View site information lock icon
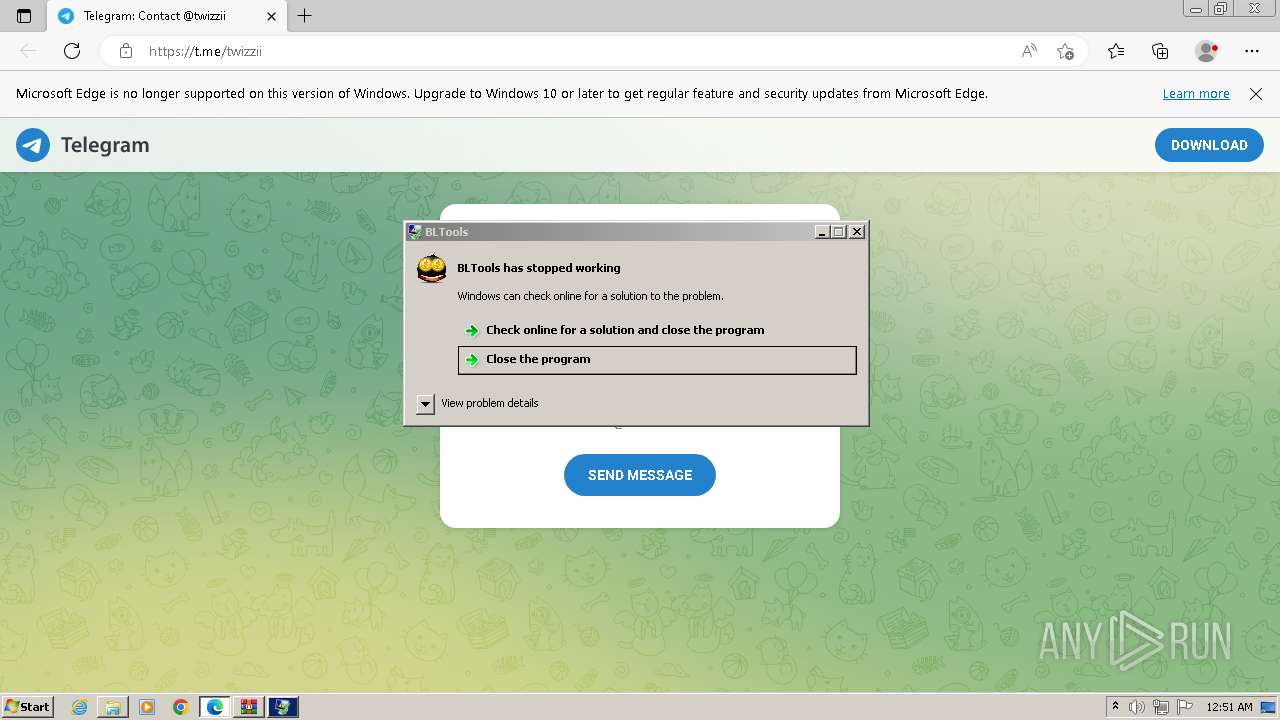Image resolution: width=1280 pixels, height=720 pixels. [x=126, y=51]
